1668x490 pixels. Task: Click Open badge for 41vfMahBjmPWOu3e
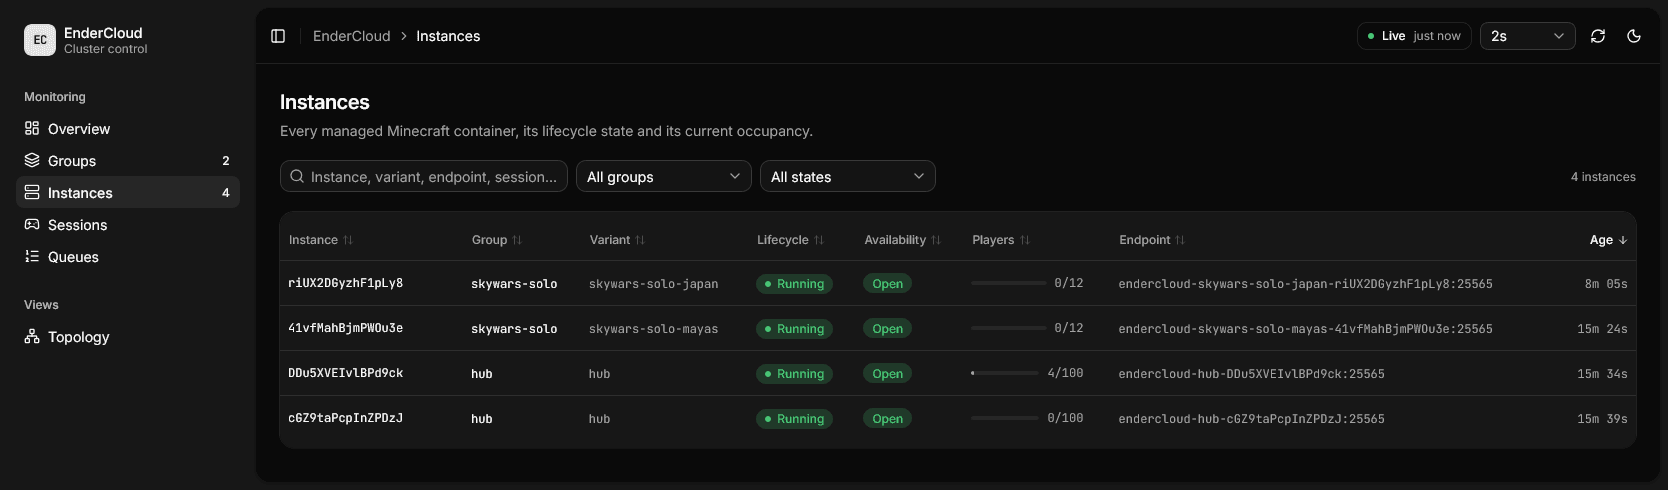(887, 329)
